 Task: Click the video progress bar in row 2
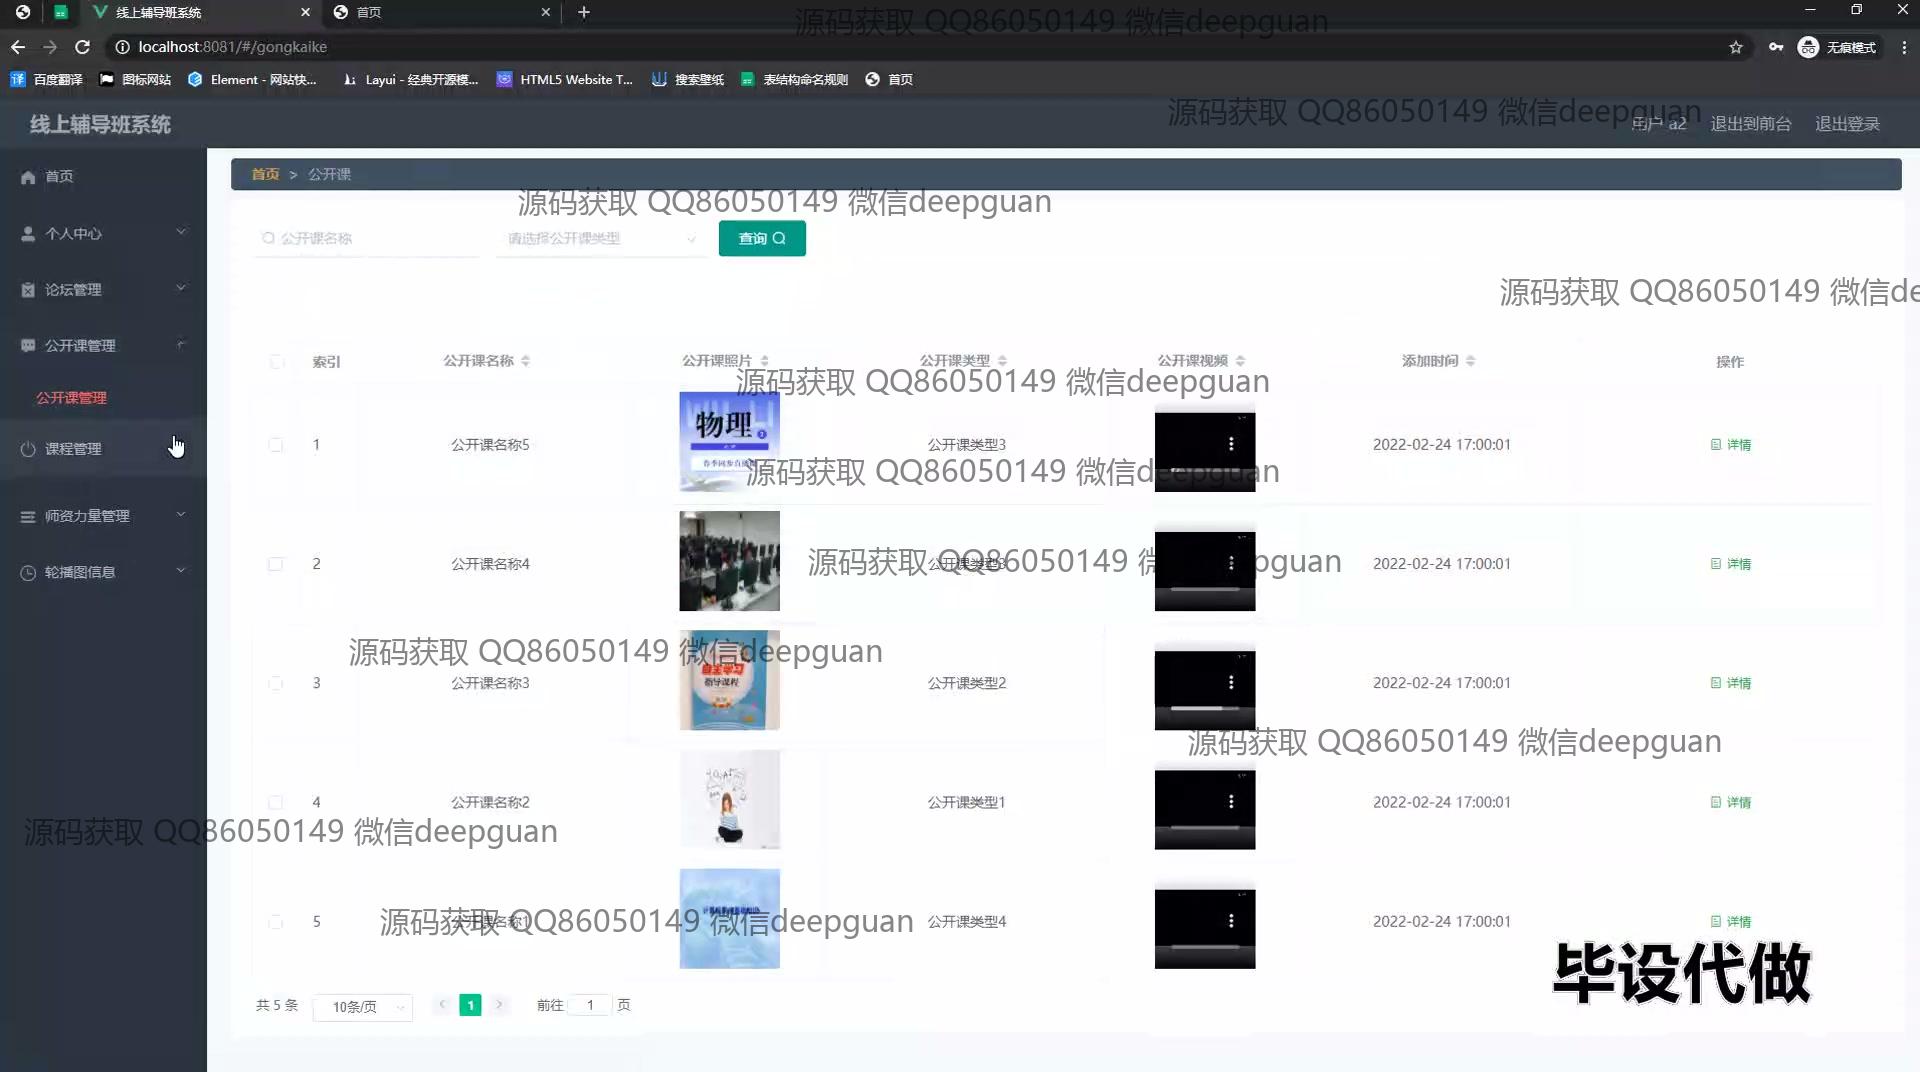pos(1204,590)
